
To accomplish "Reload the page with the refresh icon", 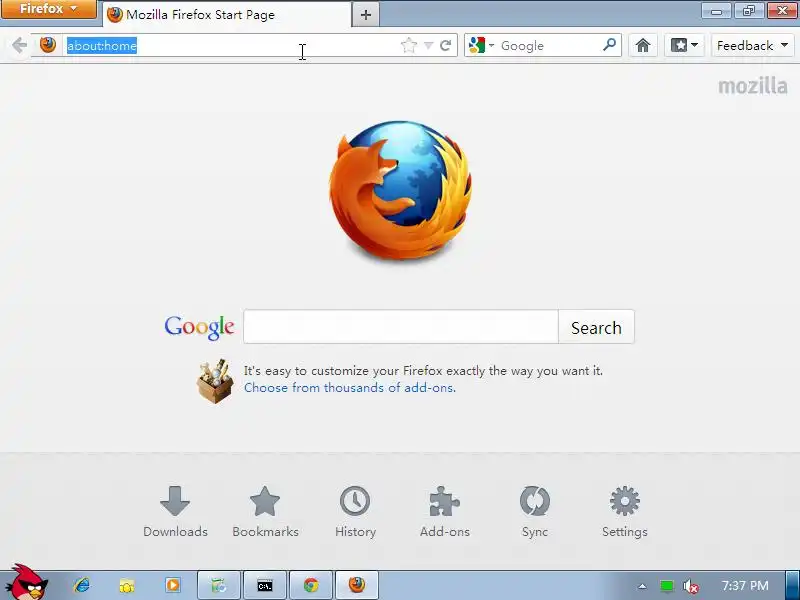I will click(x=445, y=45).
